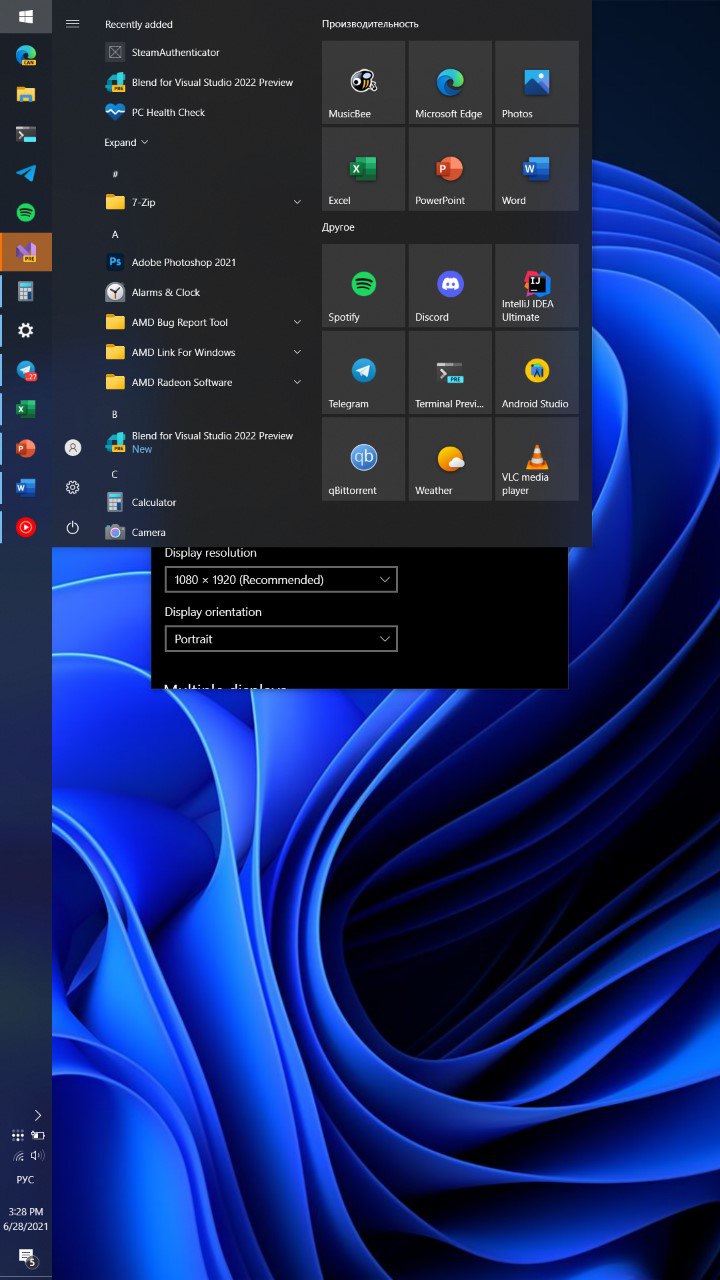Image resolution: width=720 pixels, height=1280 pixels.
Task: Click the Spotify icon on the taskbar
Action: pos(26,213)
